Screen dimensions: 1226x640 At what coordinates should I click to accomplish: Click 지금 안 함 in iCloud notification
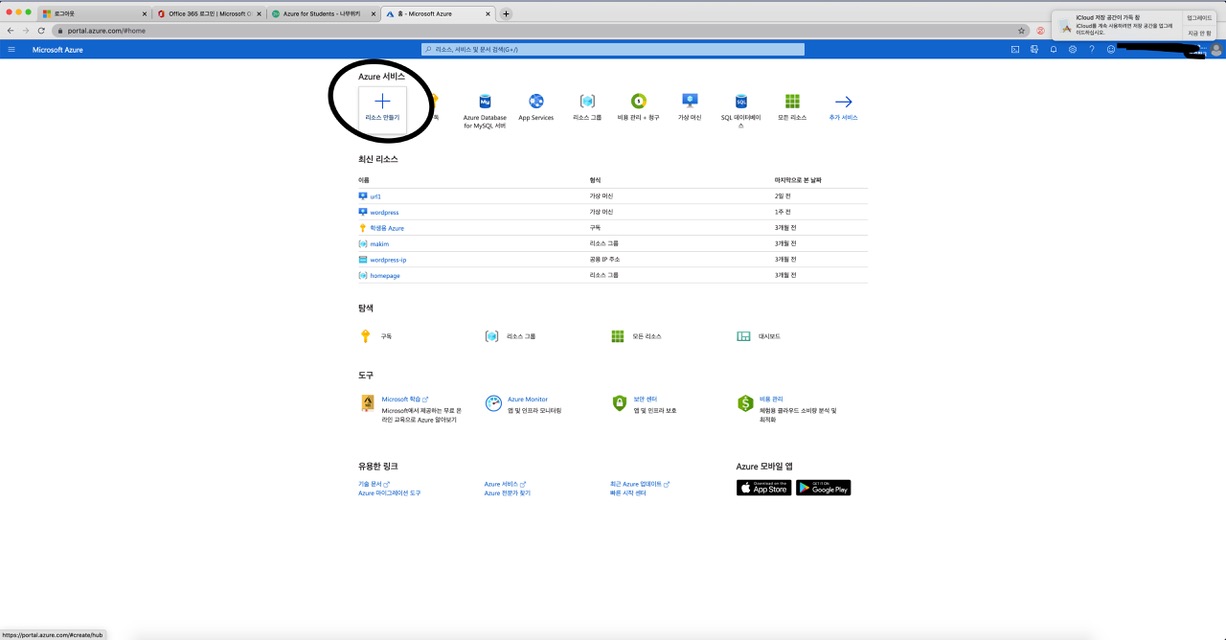tap(1199, 33)
